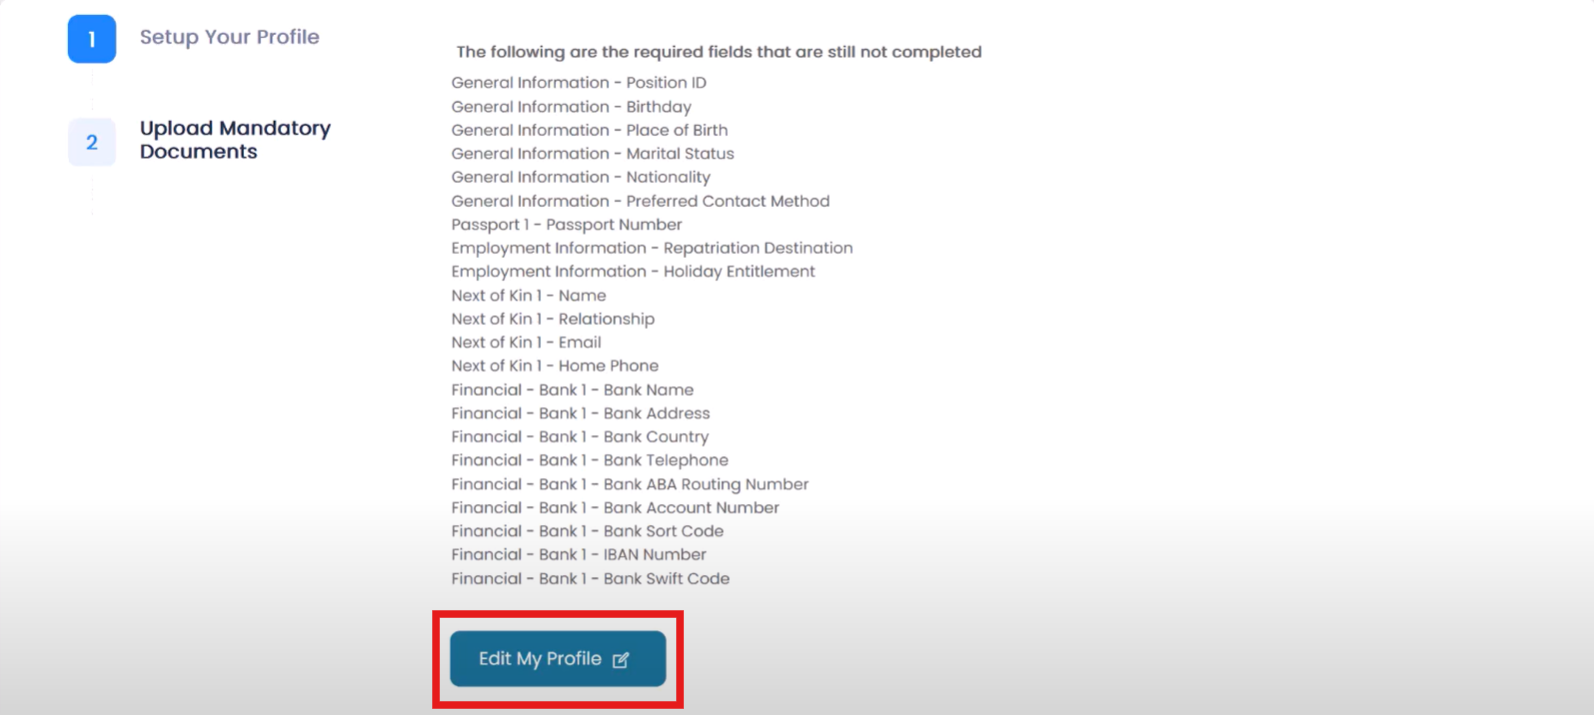This screenshot has width=1594, height=715.
Task: Click Holiday Entitlement entry
Action: (633, 272)
